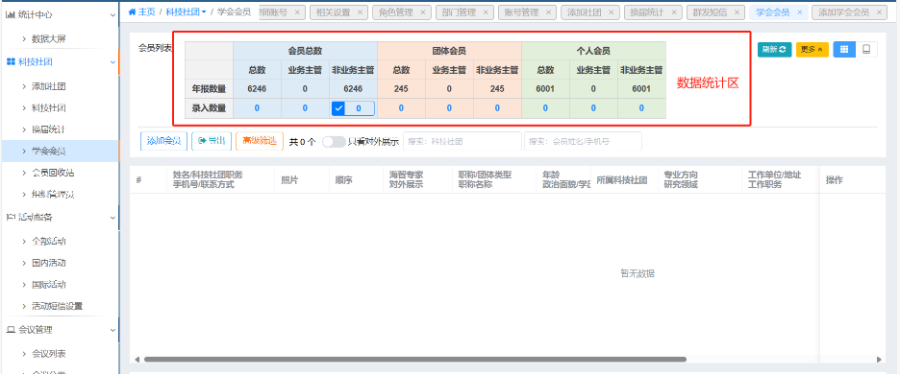This screenshot has height=374, width=900.
Task: Click the right arrow of horizontal scrollbar
Action: pos(879,360)
